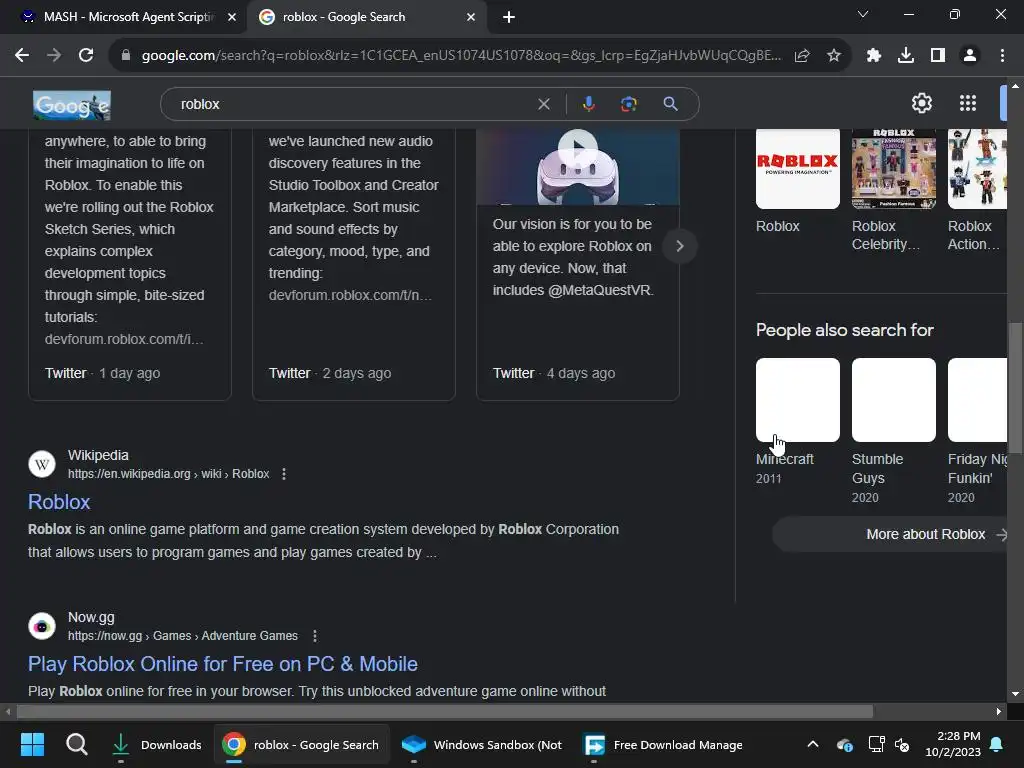Click the URL address bar
Viewport: 1024px width, 768px height.
[x=461, y=56]
